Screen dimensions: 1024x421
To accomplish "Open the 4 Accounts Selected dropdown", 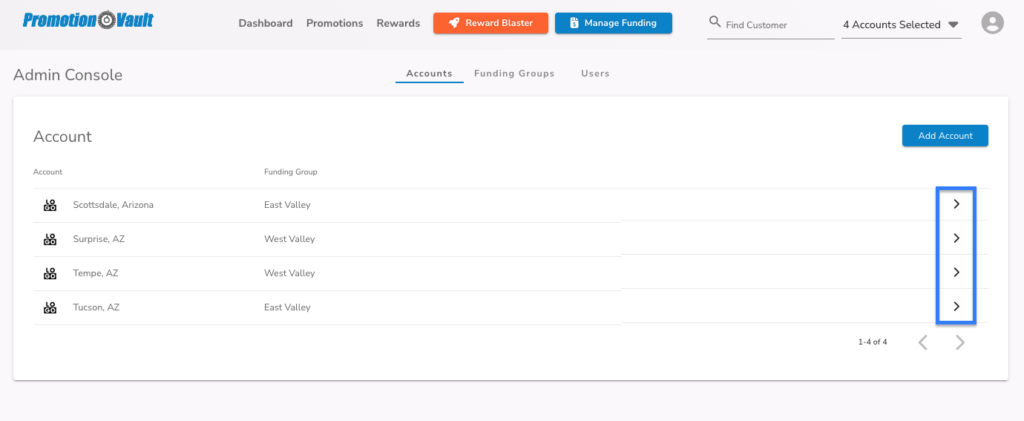I will point(901,25).
